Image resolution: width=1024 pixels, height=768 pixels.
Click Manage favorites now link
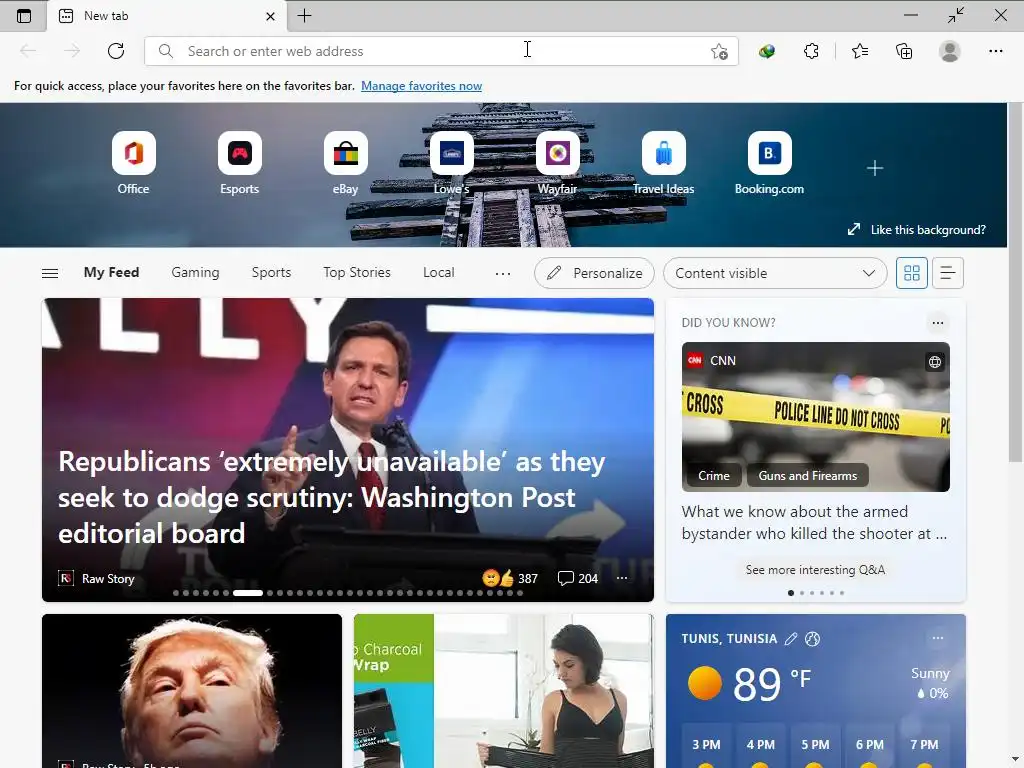click(x=421, y=86)
